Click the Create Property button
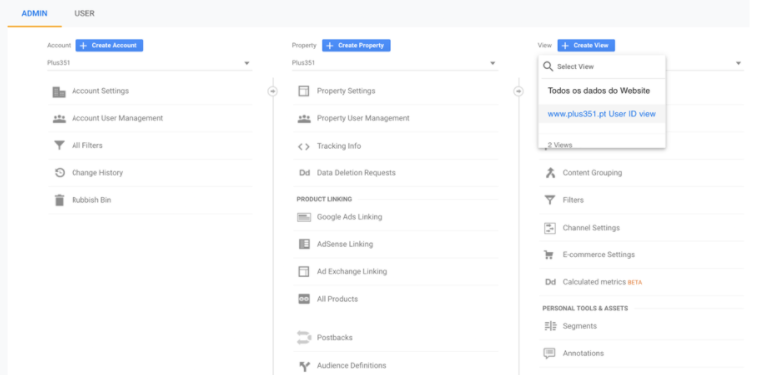Screen dimensions: 767x385 click(356, 45)
